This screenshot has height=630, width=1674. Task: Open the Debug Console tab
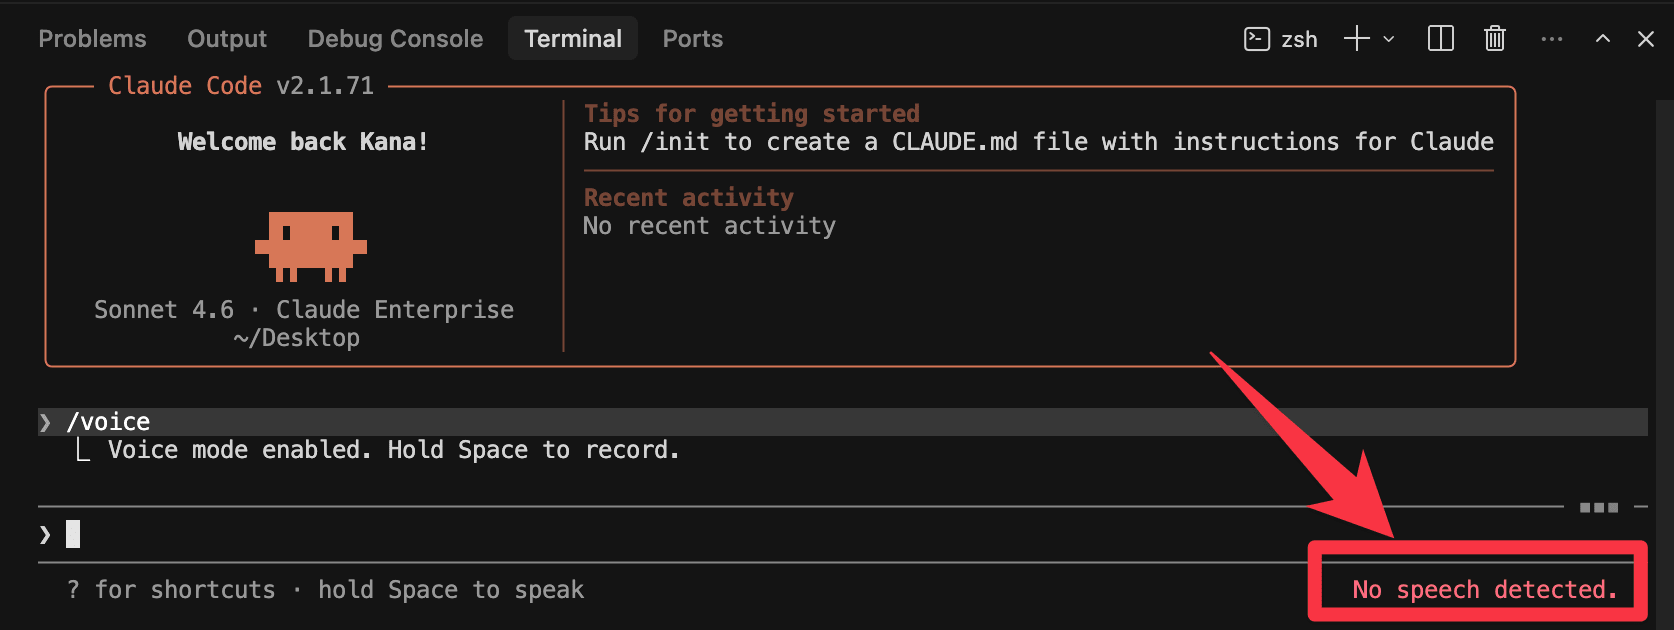(x=395, y=39)
